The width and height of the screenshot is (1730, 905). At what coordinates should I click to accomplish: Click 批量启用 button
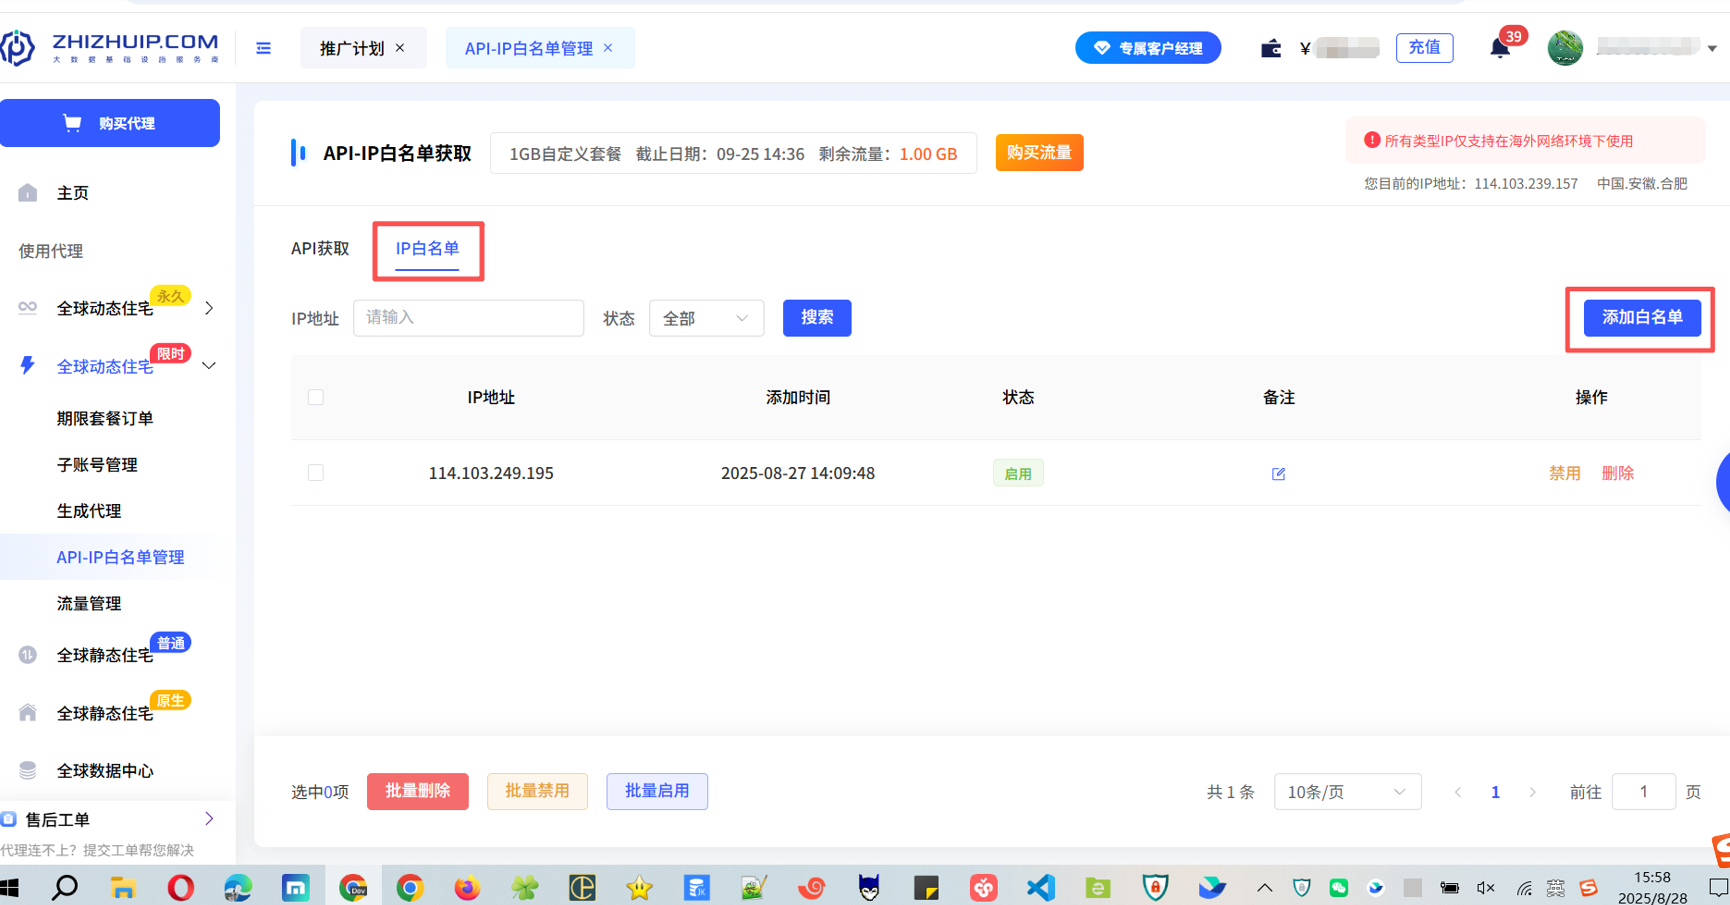pyautogui.click(x=657, y=791)
